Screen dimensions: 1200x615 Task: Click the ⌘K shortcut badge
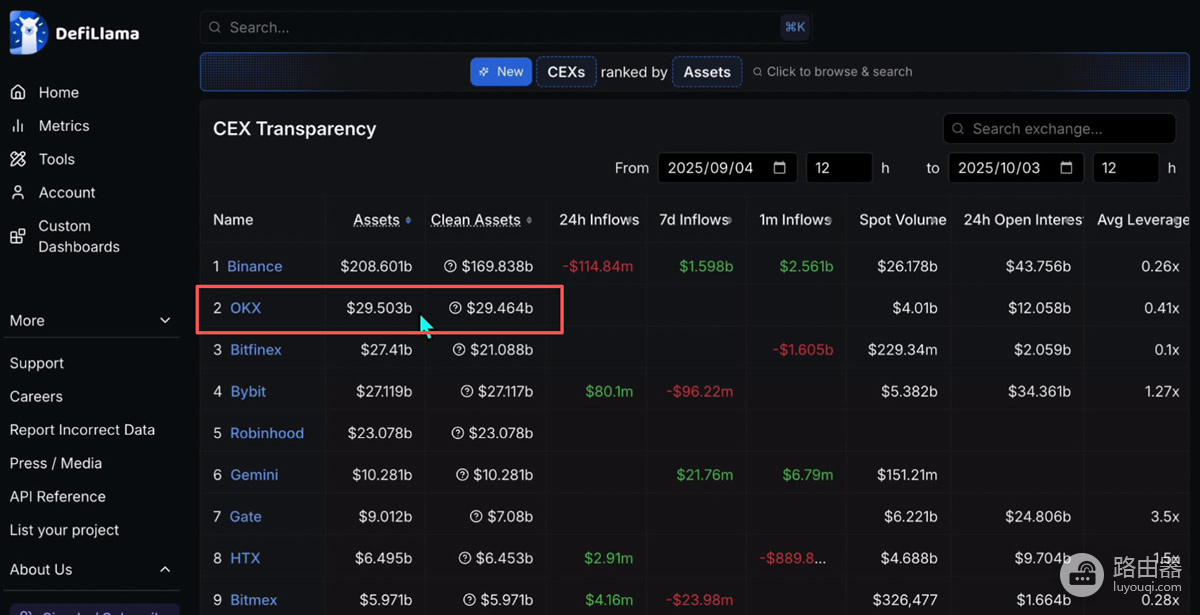[795, 27]
